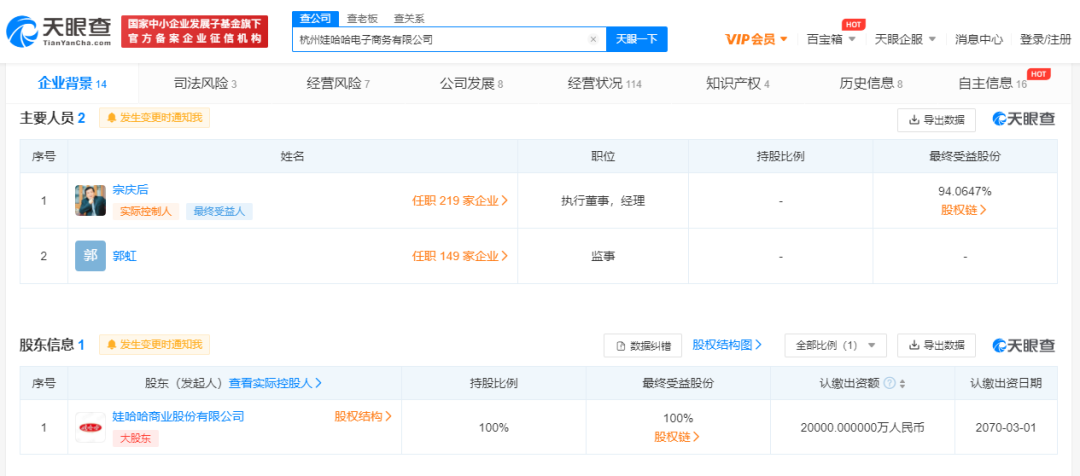This screenshot has width=1080, height=476.
Task: Click the company name search input field
Action: (440, 39)
